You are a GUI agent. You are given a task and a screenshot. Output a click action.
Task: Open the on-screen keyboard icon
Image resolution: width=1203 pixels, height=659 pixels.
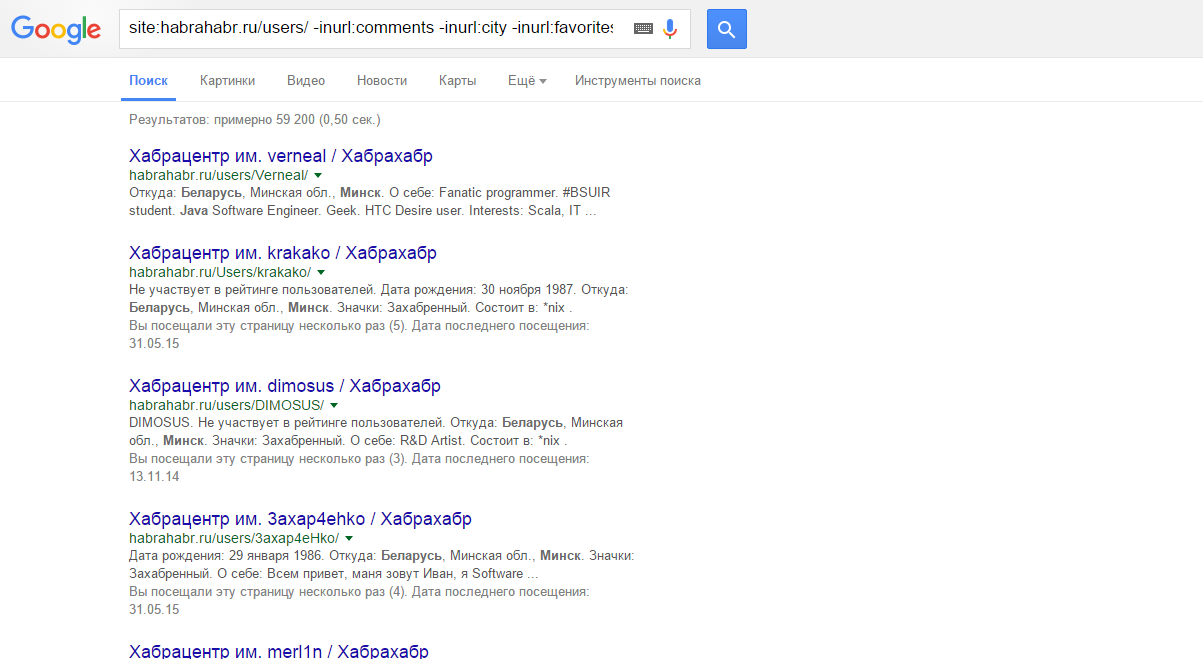pyautogui.click(x=643, y=29)
